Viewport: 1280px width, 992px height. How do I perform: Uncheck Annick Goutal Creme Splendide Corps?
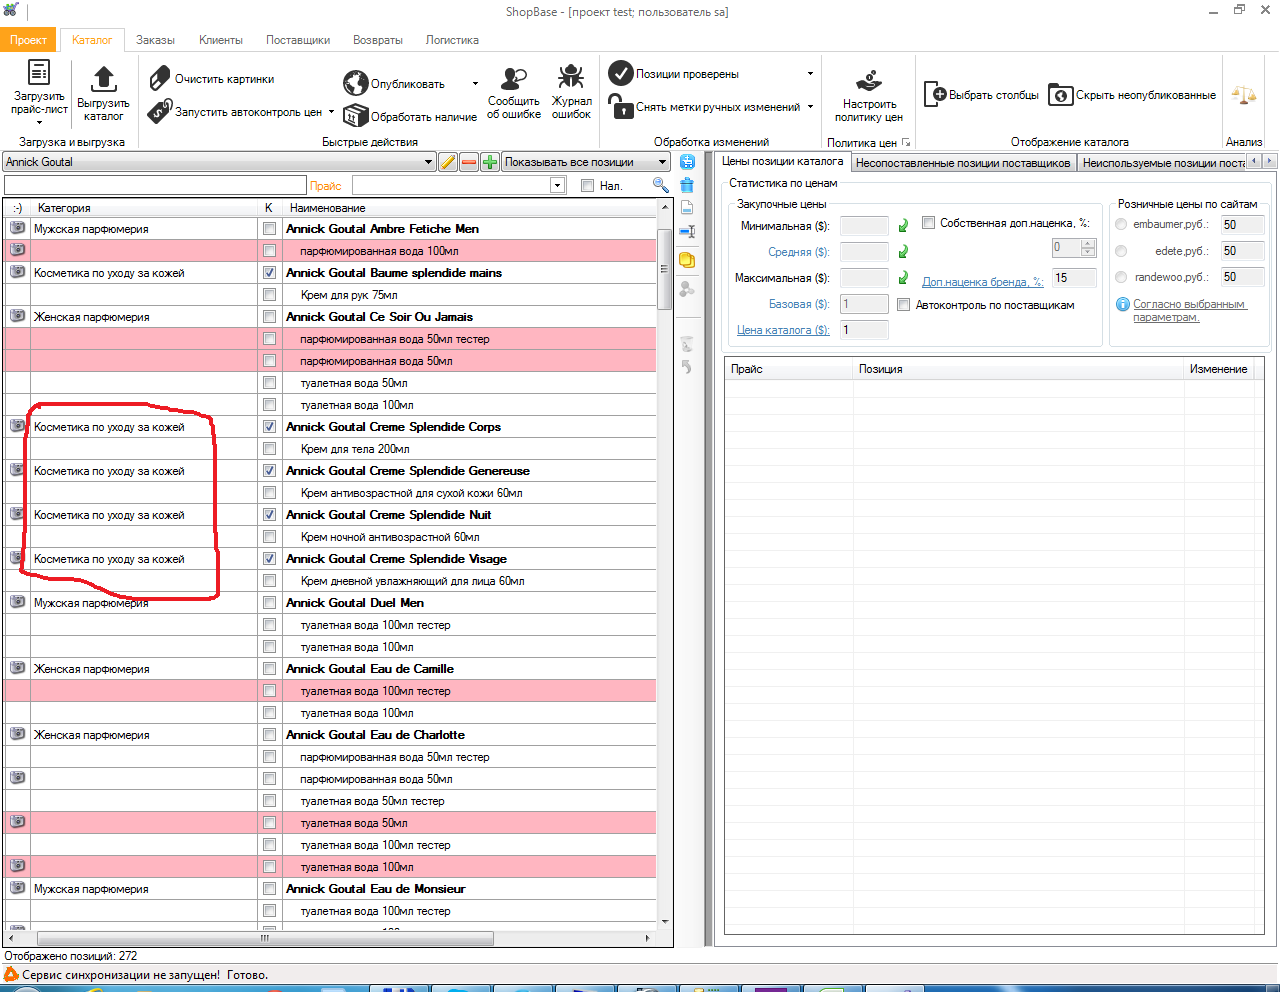(x=269, y=427)
